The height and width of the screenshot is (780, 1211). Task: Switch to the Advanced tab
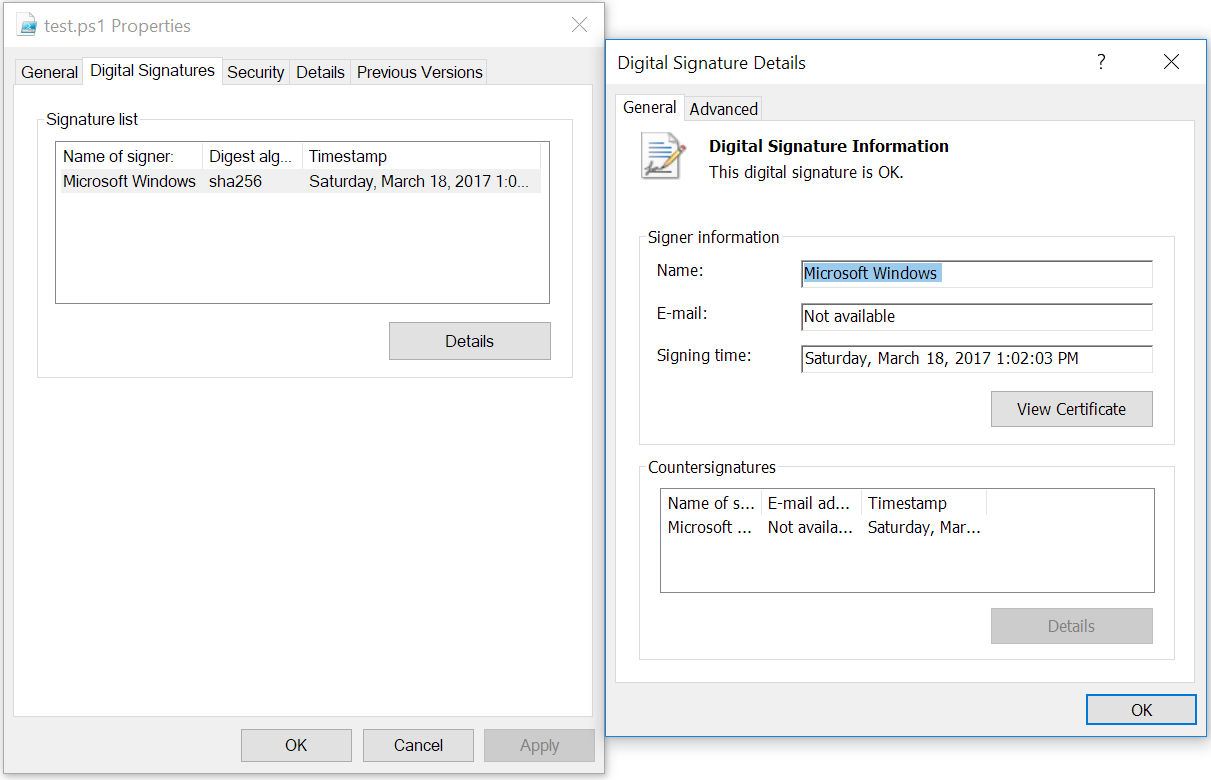click(x=724, y=109)
